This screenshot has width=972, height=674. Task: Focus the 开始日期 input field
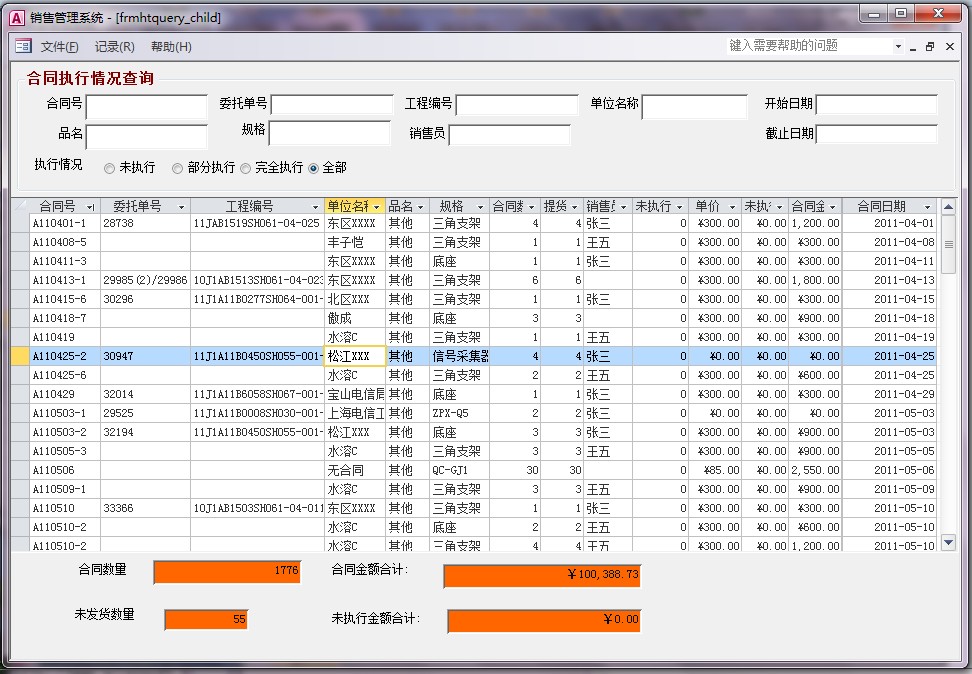tap(877, 104)
